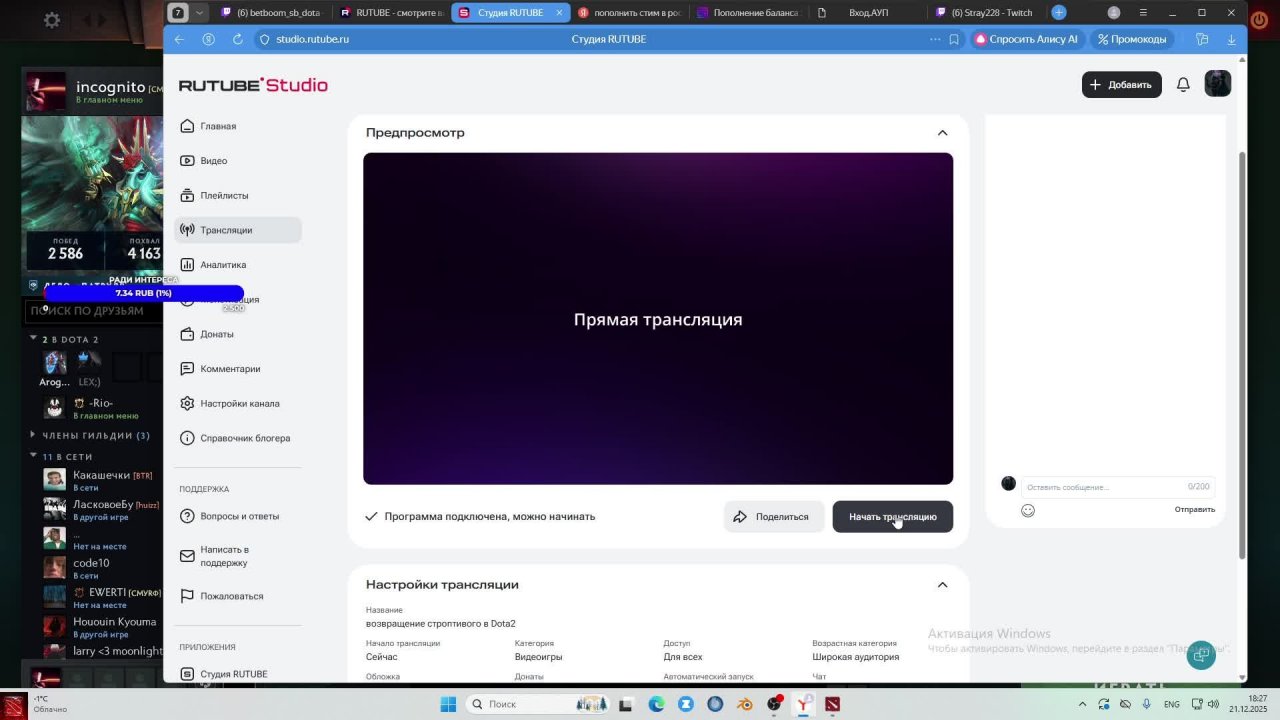Open Донаты in the sidebar

(x=237, y=334)
